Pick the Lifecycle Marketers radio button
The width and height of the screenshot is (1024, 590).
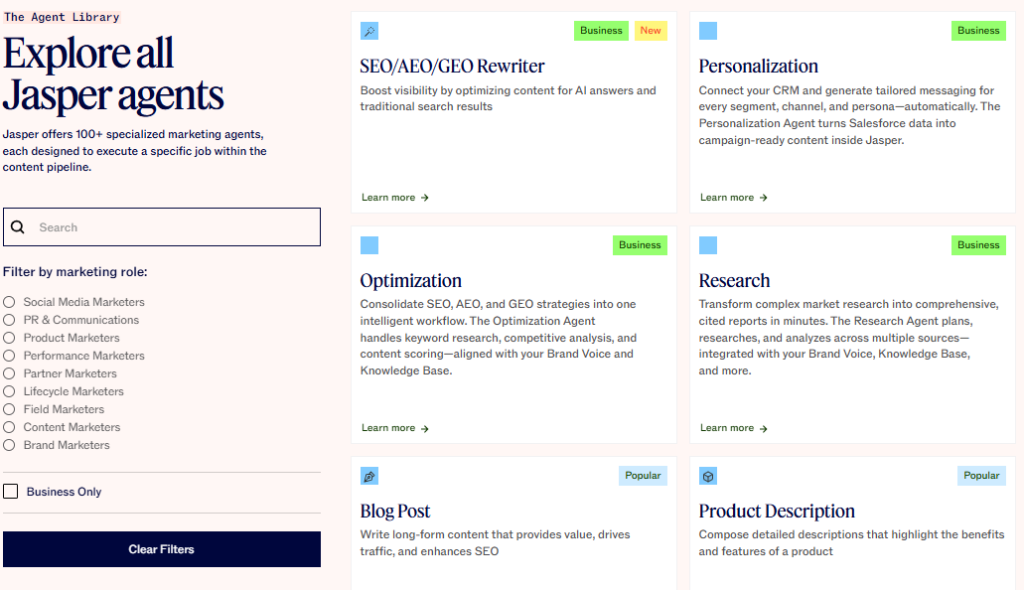(9, 391)
